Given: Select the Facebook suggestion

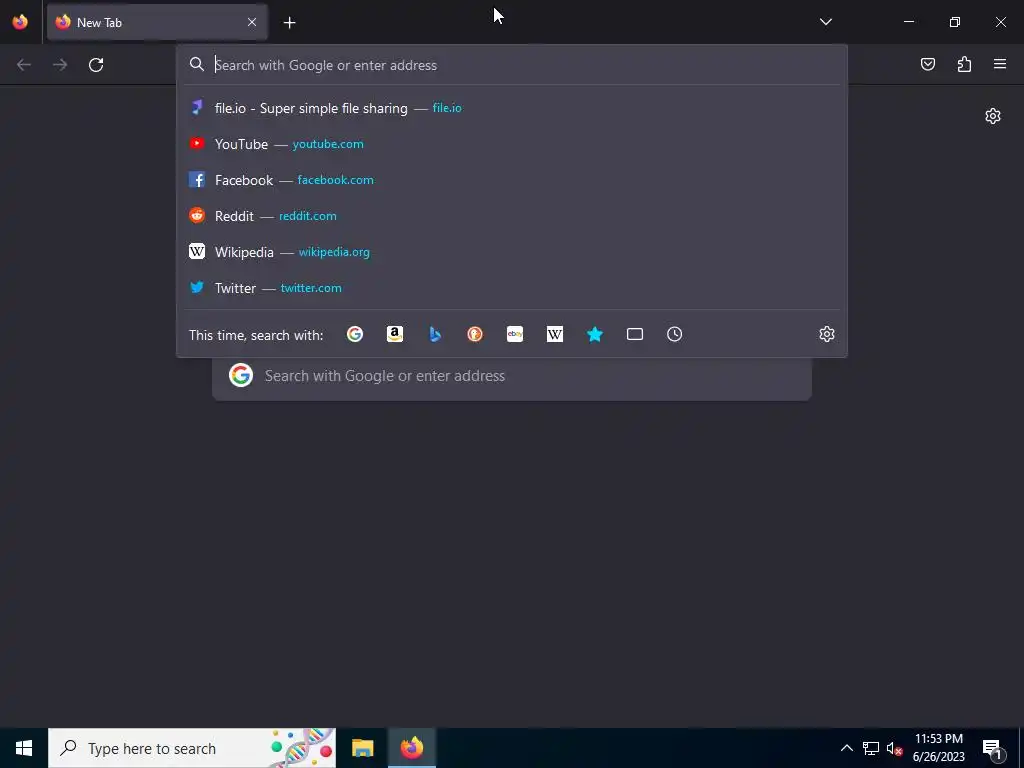Looking at the screenshot, I should tap(511, 180).
